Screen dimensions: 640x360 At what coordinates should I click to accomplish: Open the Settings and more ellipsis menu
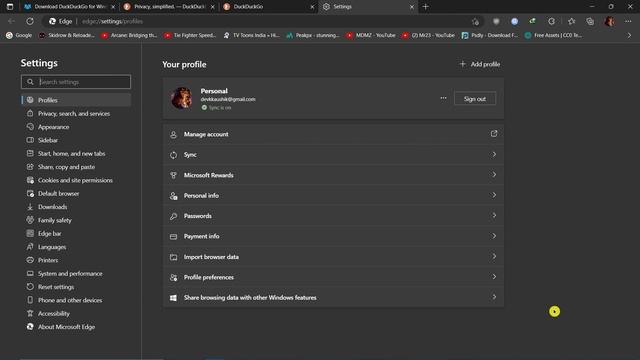pyautogui.click(x=628, y=21)
